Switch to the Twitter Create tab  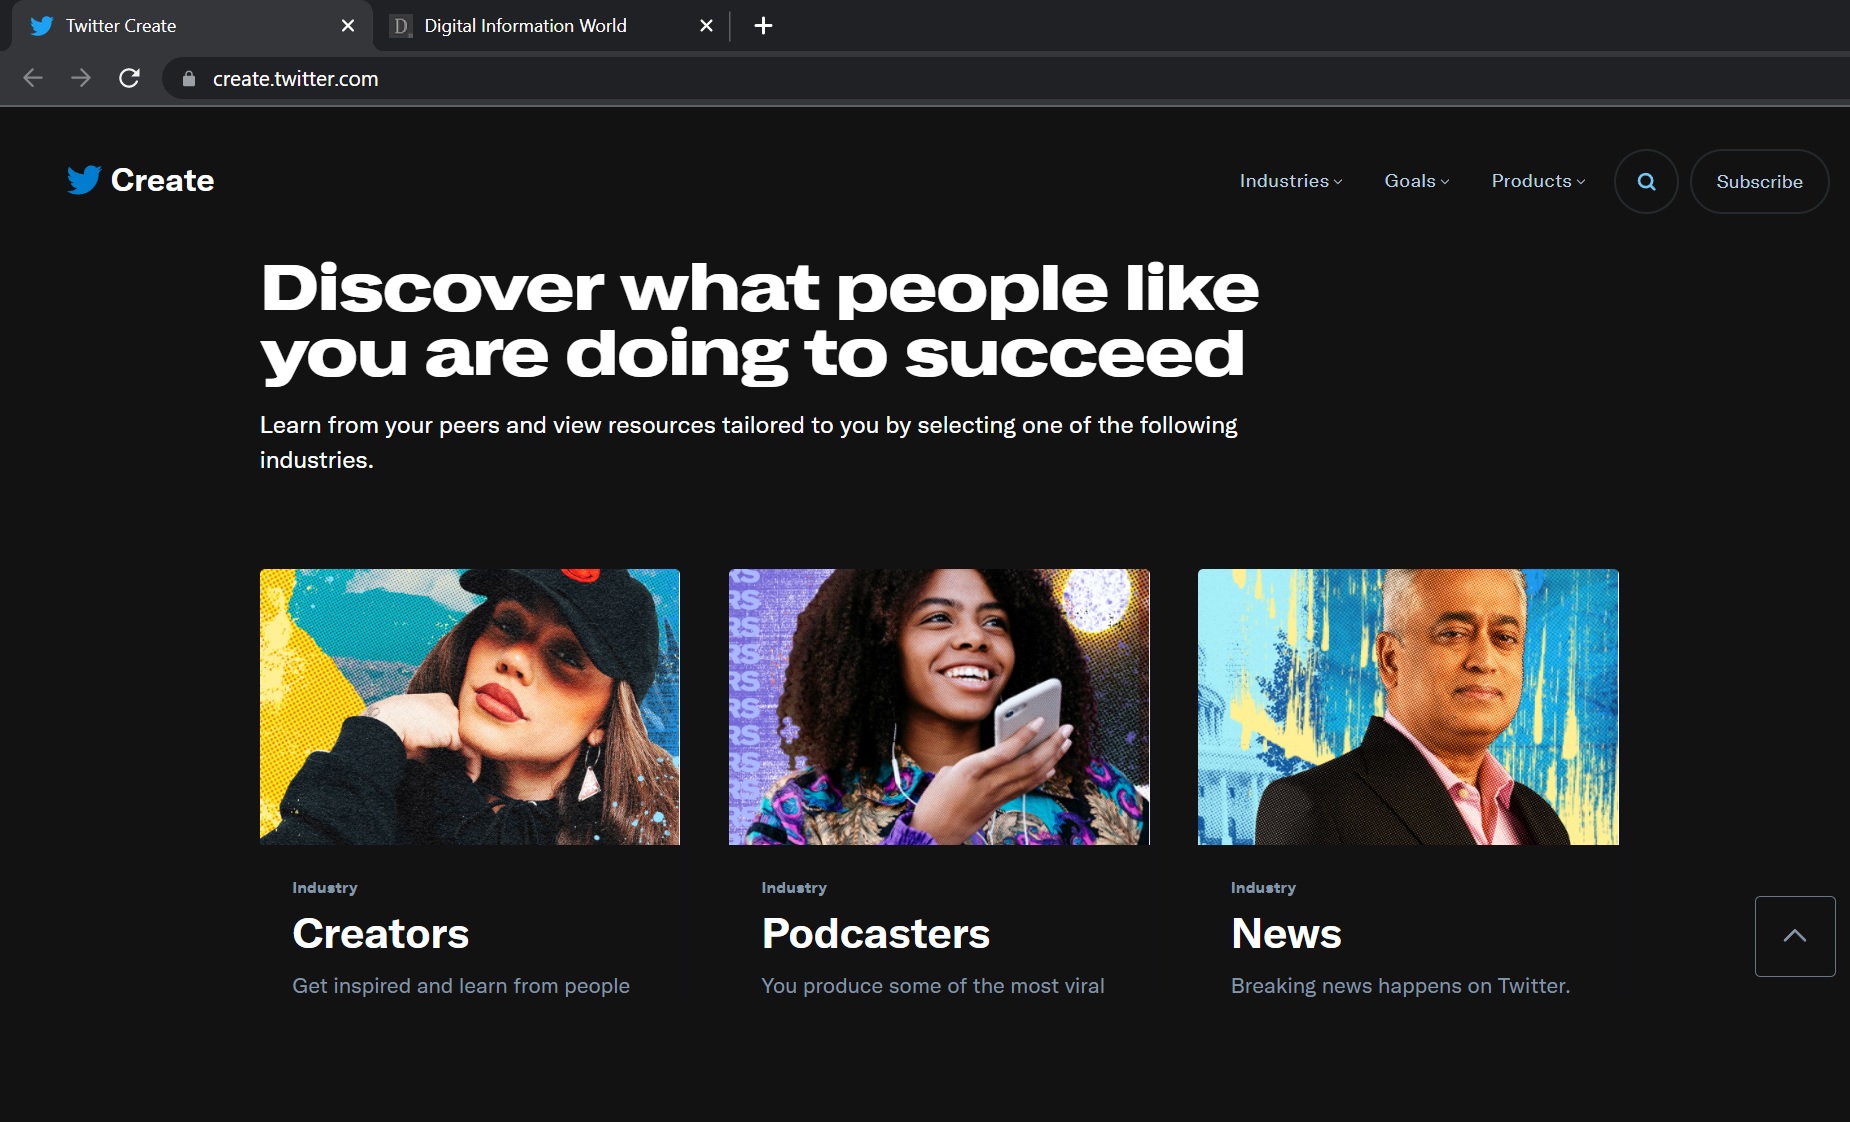[190, 26]
